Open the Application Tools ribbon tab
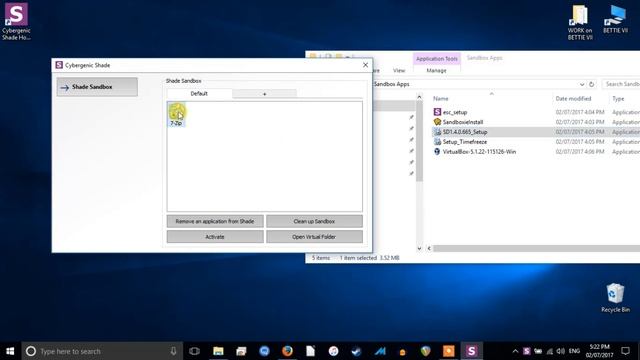Viewport: 640px width, 360px height. [437, 59]
